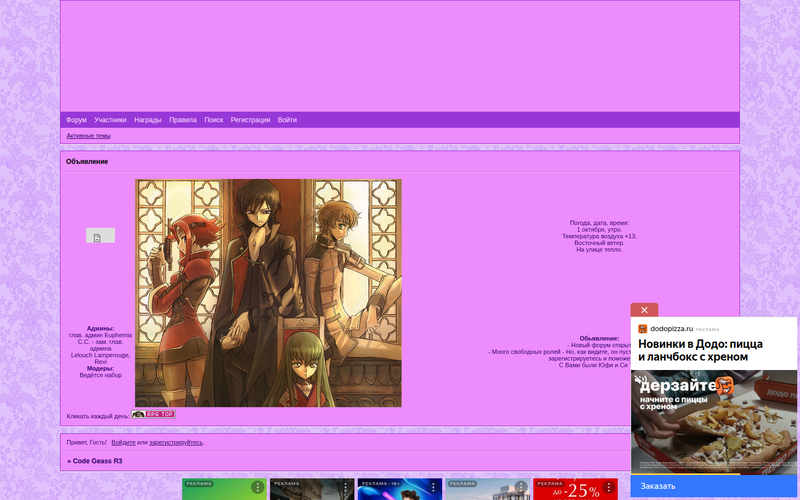Open the Награды section
This screenshot has width=800, height=500.
pos(148,120)
